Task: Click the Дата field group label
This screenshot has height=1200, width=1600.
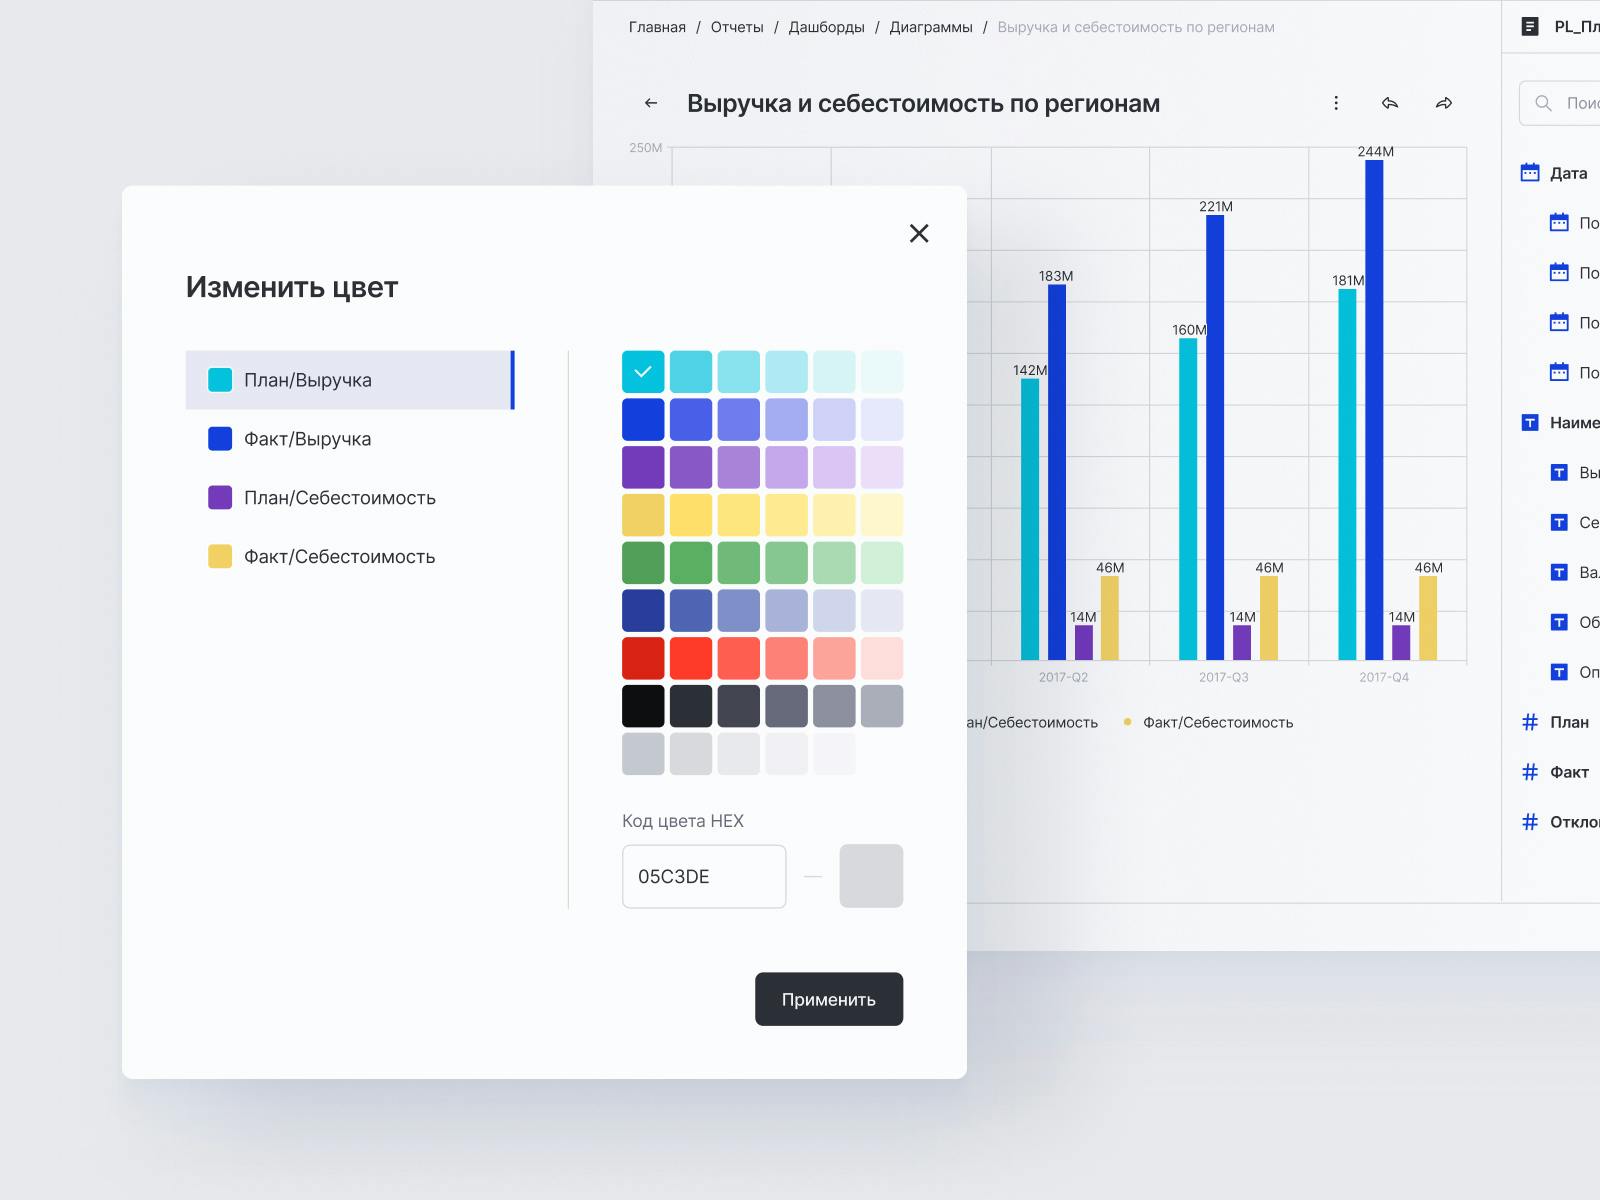Action: (1568, 173)
